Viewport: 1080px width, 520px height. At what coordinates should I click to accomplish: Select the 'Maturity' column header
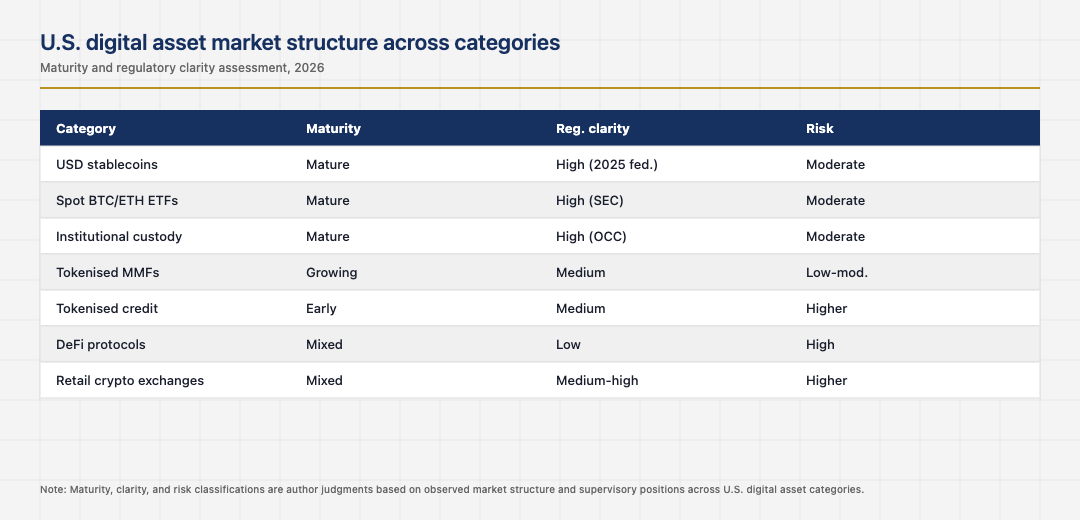tap(333, 129)
